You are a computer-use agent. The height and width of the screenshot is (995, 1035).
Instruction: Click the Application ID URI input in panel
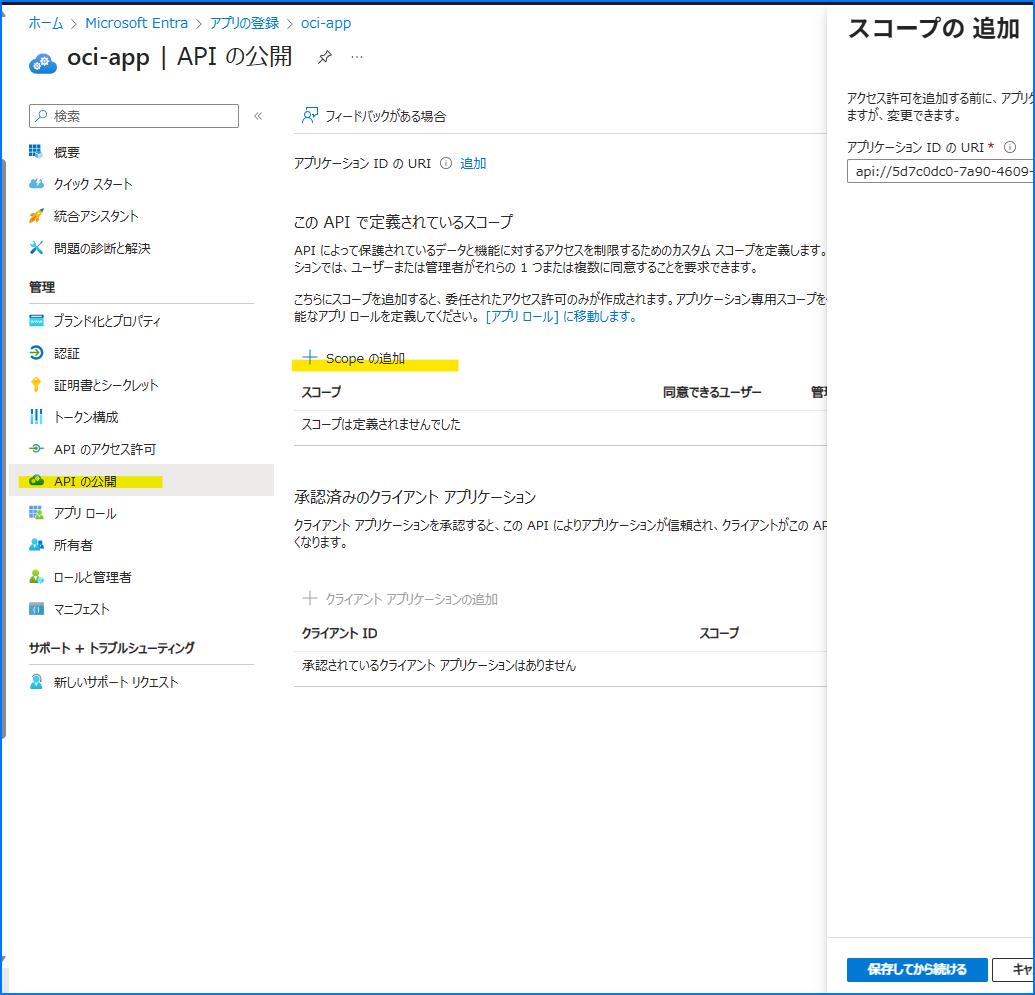point(941,171)
